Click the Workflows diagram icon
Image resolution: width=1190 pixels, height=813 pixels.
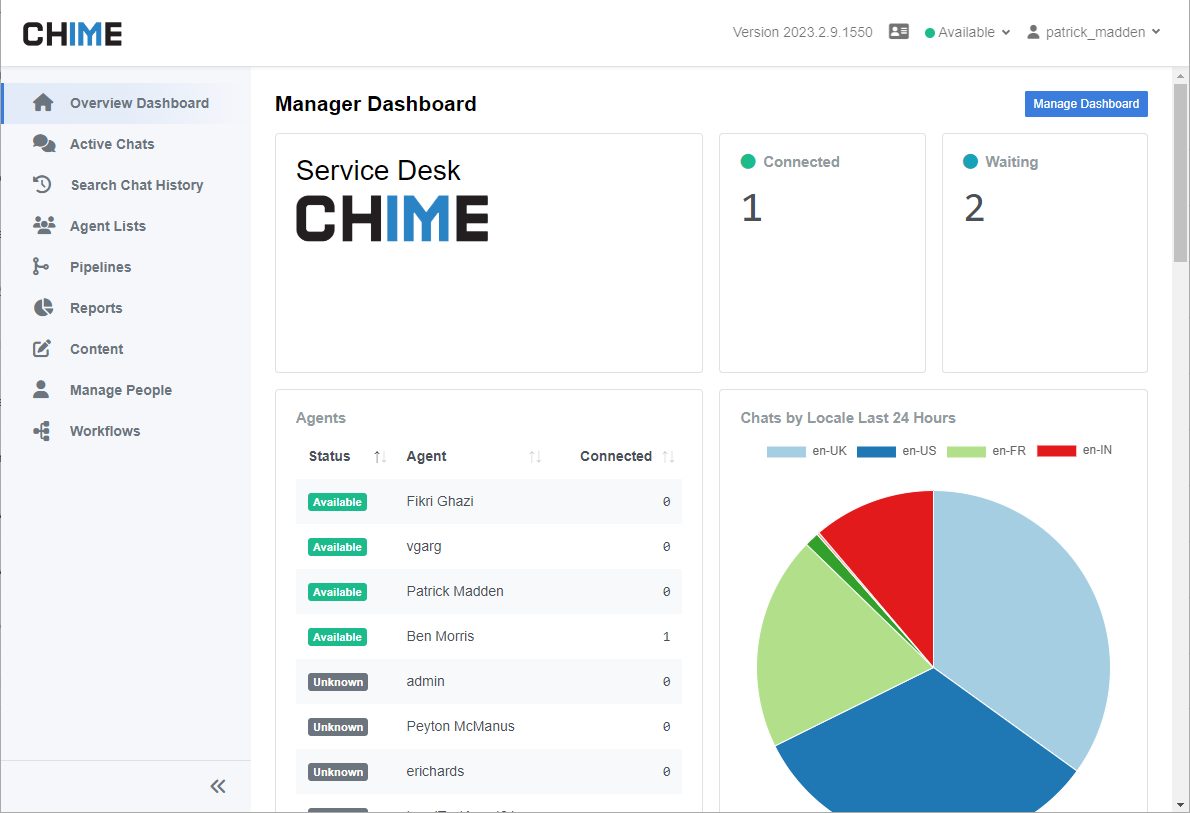click(42, 430)
